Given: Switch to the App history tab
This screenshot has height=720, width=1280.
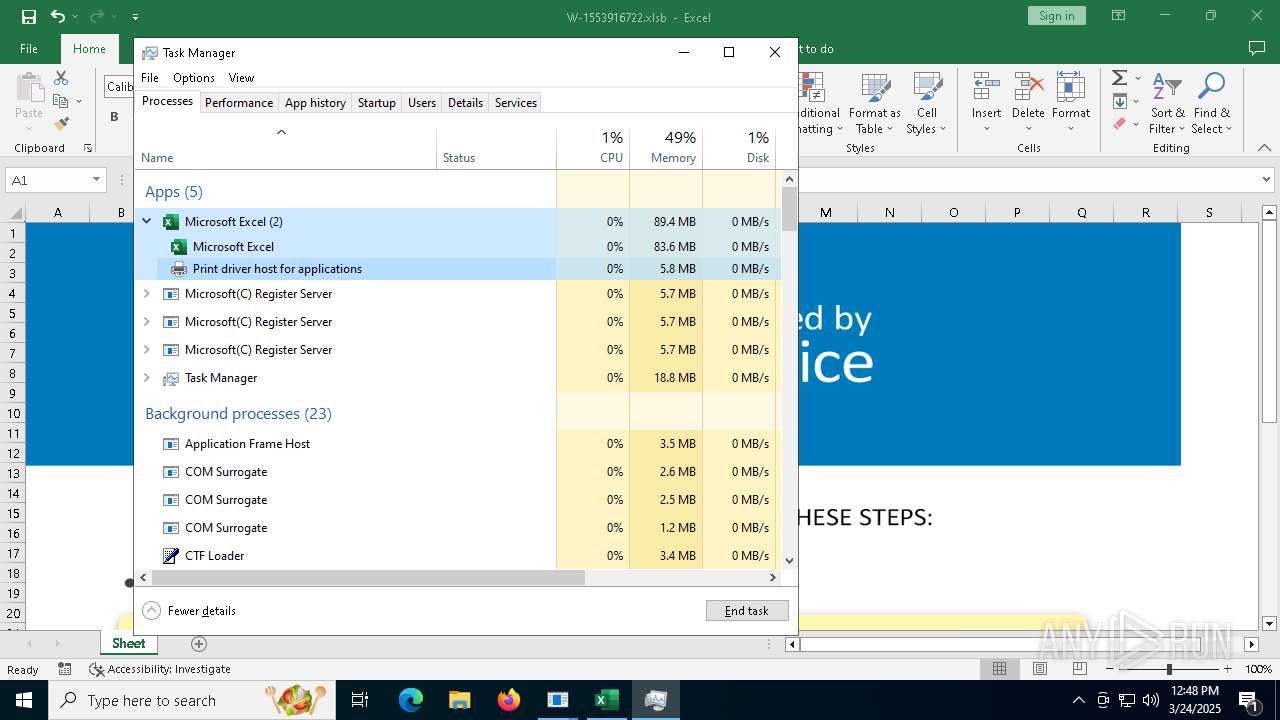Looking at the screenshot, I should (315, 102).
